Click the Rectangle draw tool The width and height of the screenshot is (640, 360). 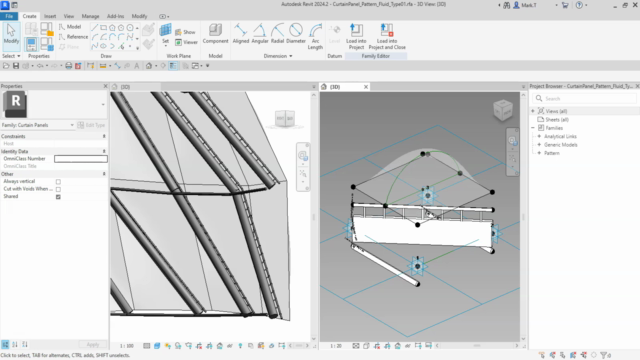pos(103,28)
